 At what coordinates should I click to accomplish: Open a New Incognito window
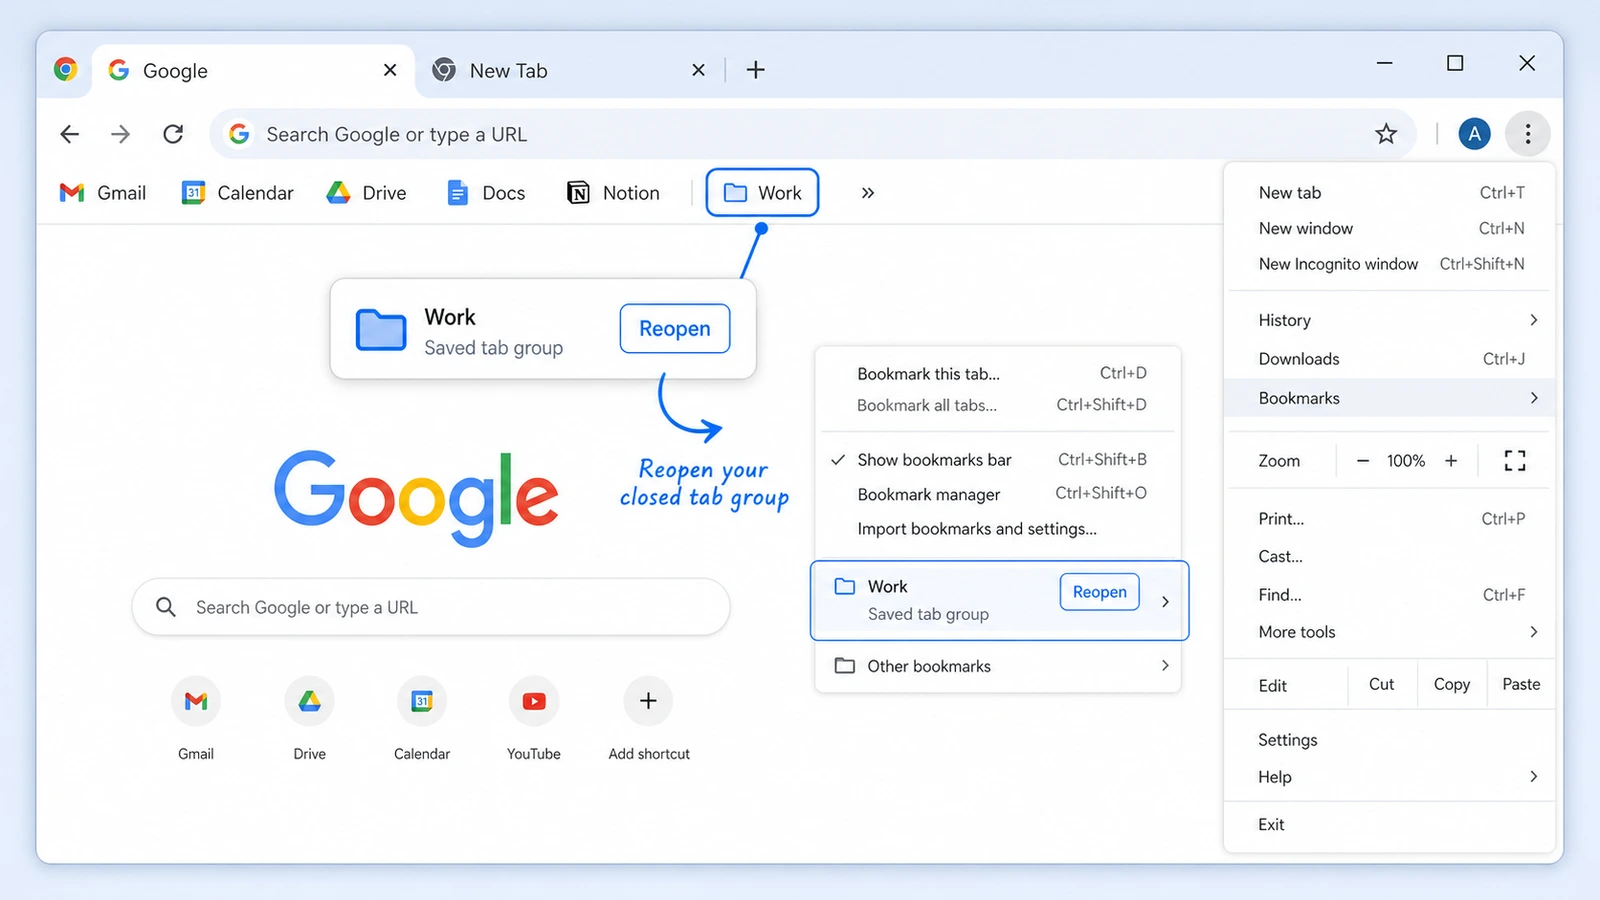coord(1390,264)
